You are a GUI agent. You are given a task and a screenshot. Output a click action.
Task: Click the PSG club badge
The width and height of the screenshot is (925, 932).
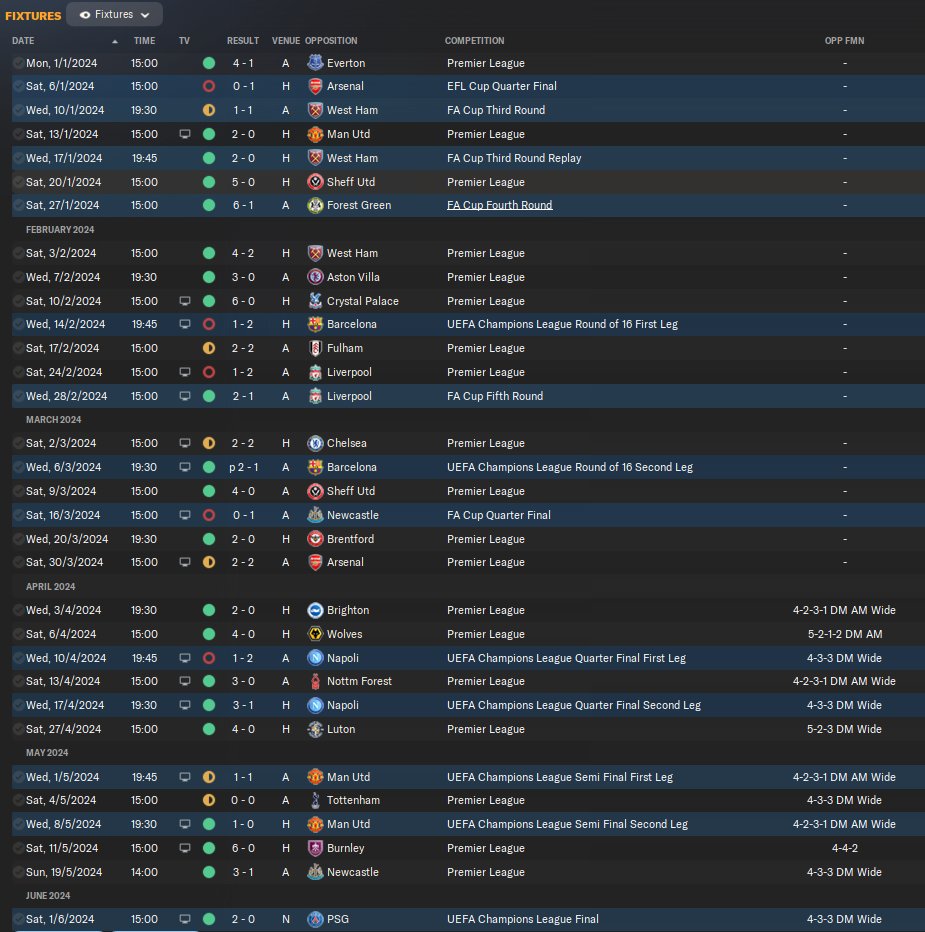tap(315, 919)
